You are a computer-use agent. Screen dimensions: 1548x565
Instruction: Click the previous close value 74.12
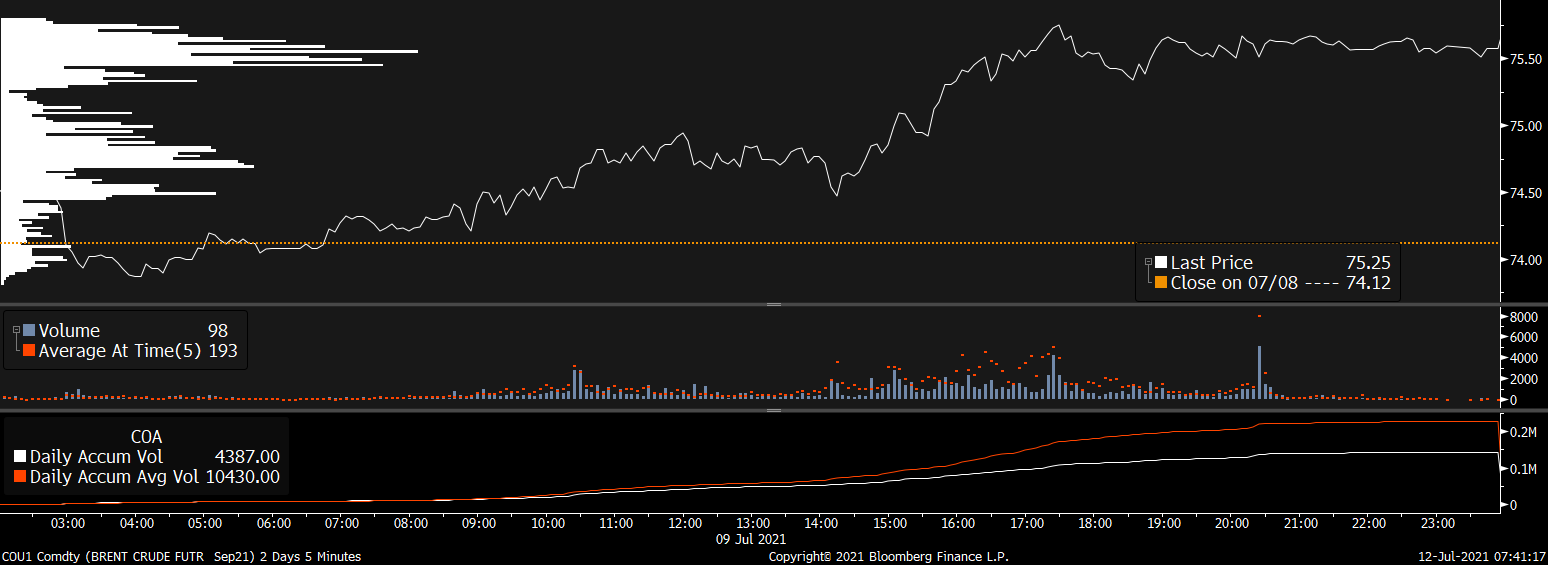1369,283
